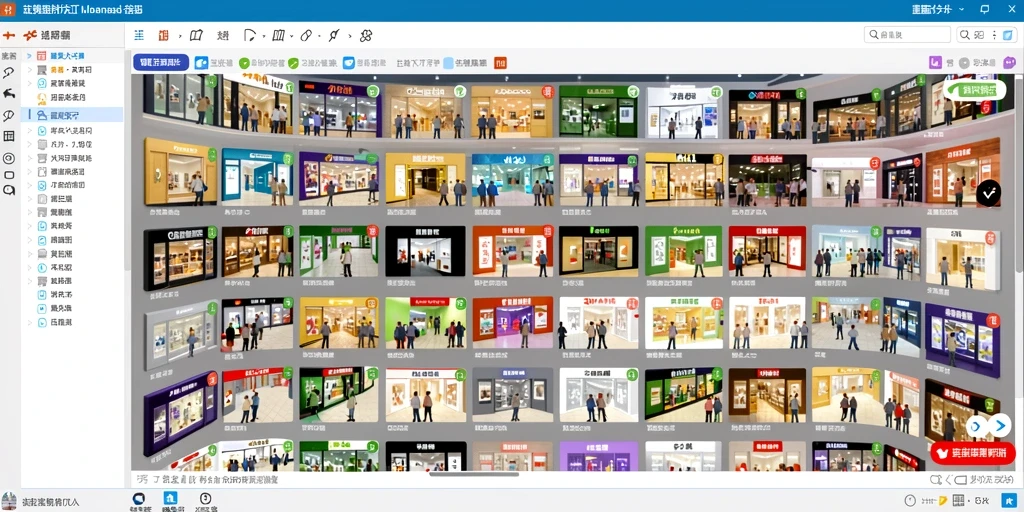Screen dimensions: 1024x512
Task: Click the blue list-view icon in the top toolbar
Action: pos(139,35)
